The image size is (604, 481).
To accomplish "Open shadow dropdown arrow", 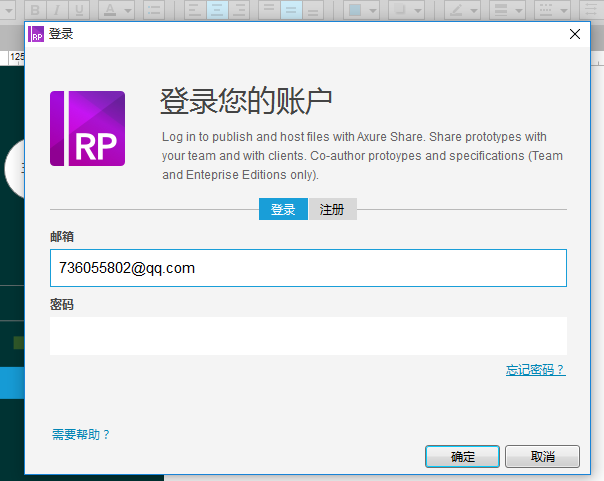I will pyautogui.click(x=418, y=10).
